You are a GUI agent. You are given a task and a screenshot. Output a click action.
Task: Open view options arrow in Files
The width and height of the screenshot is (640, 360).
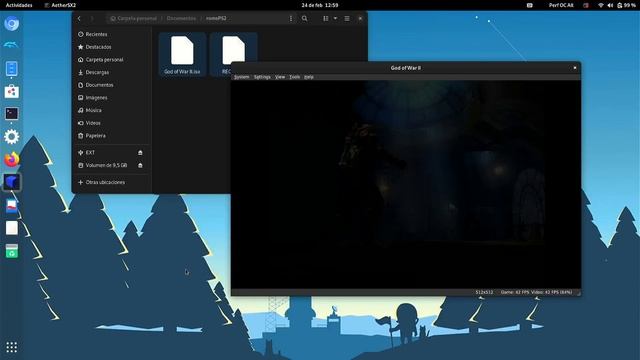tap(335, 18)
